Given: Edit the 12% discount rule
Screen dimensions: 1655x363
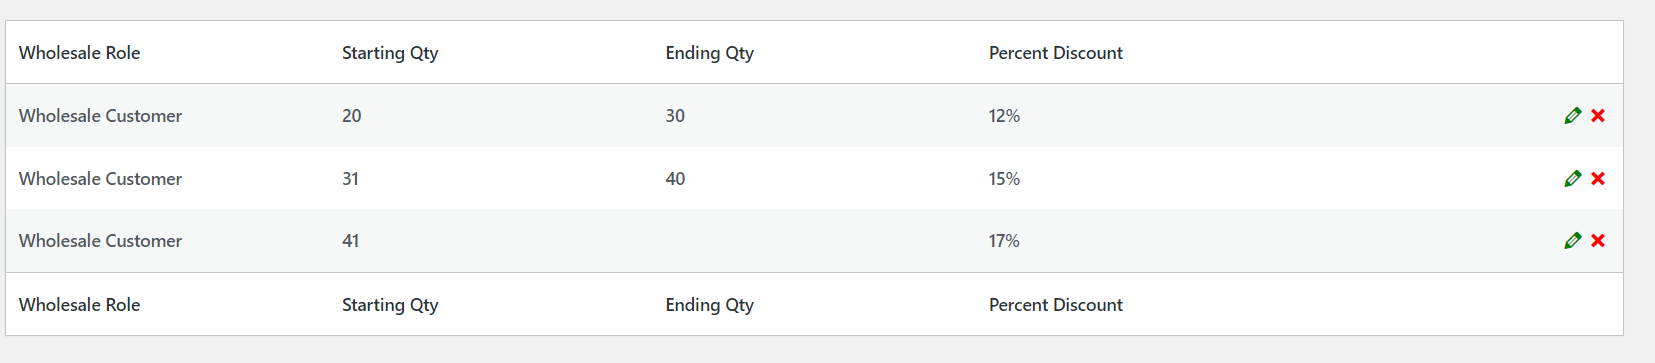Looking at the screenshot, I should [1572, 116].
